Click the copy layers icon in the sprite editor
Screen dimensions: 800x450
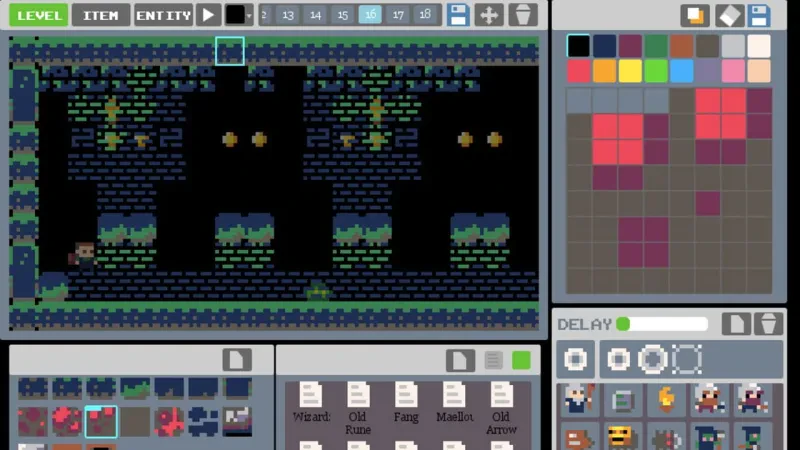(x=695, y=15)
